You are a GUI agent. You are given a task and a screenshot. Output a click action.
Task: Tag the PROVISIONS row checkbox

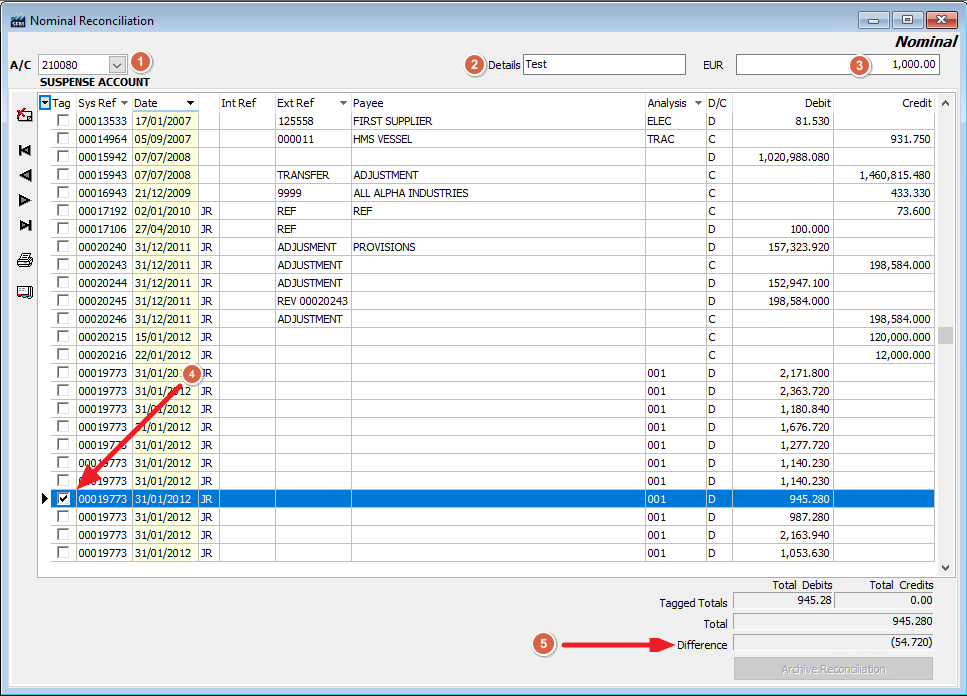pyautogui.click(x=63, y=246)
